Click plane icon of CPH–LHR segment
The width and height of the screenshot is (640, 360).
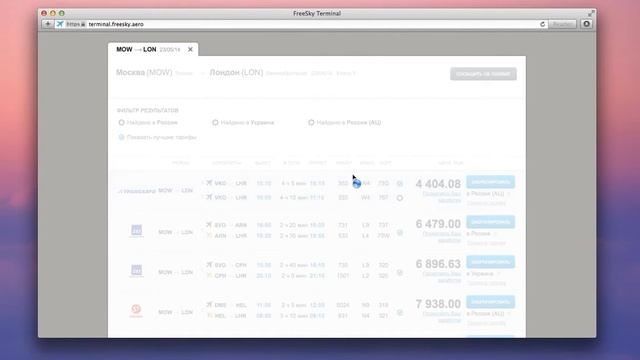[x=209, y=276]
